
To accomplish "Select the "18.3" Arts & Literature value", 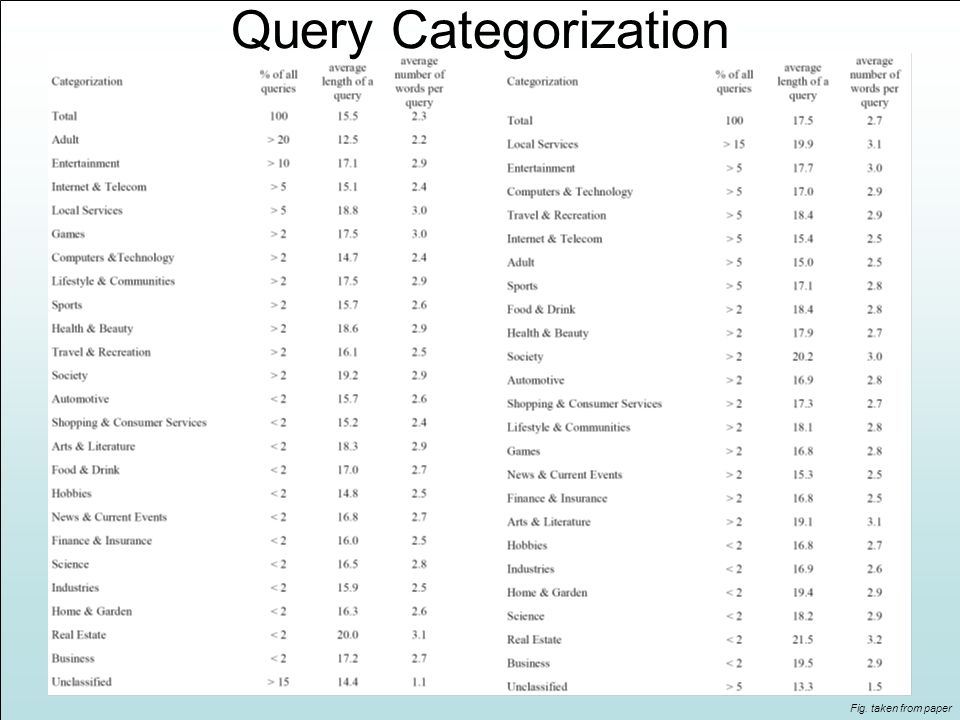I will (347, 446).
